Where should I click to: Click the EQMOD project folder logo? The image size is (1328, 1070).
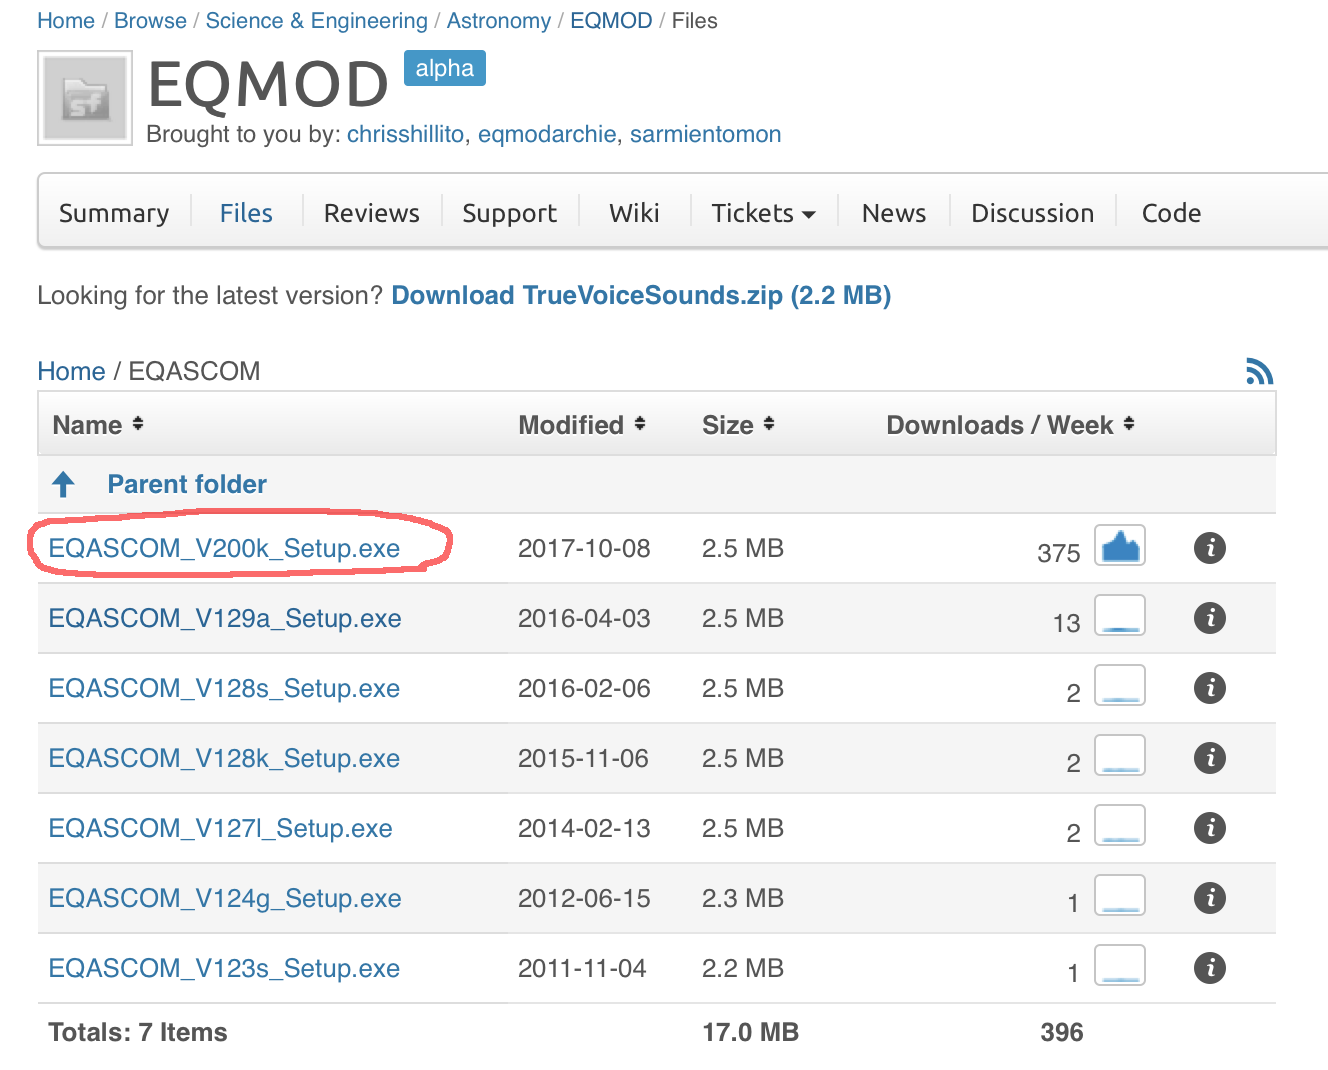coord(84,97)
